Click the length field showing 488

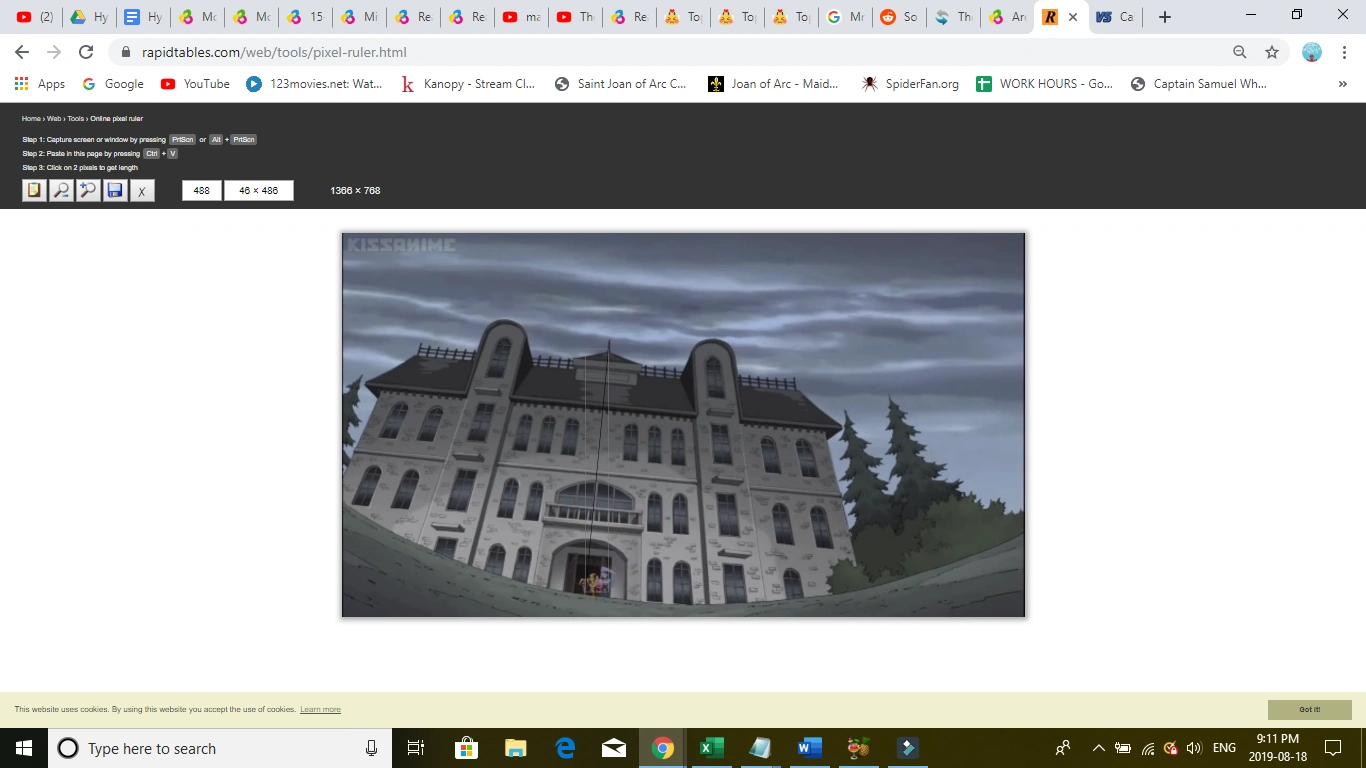click(202, 190)
